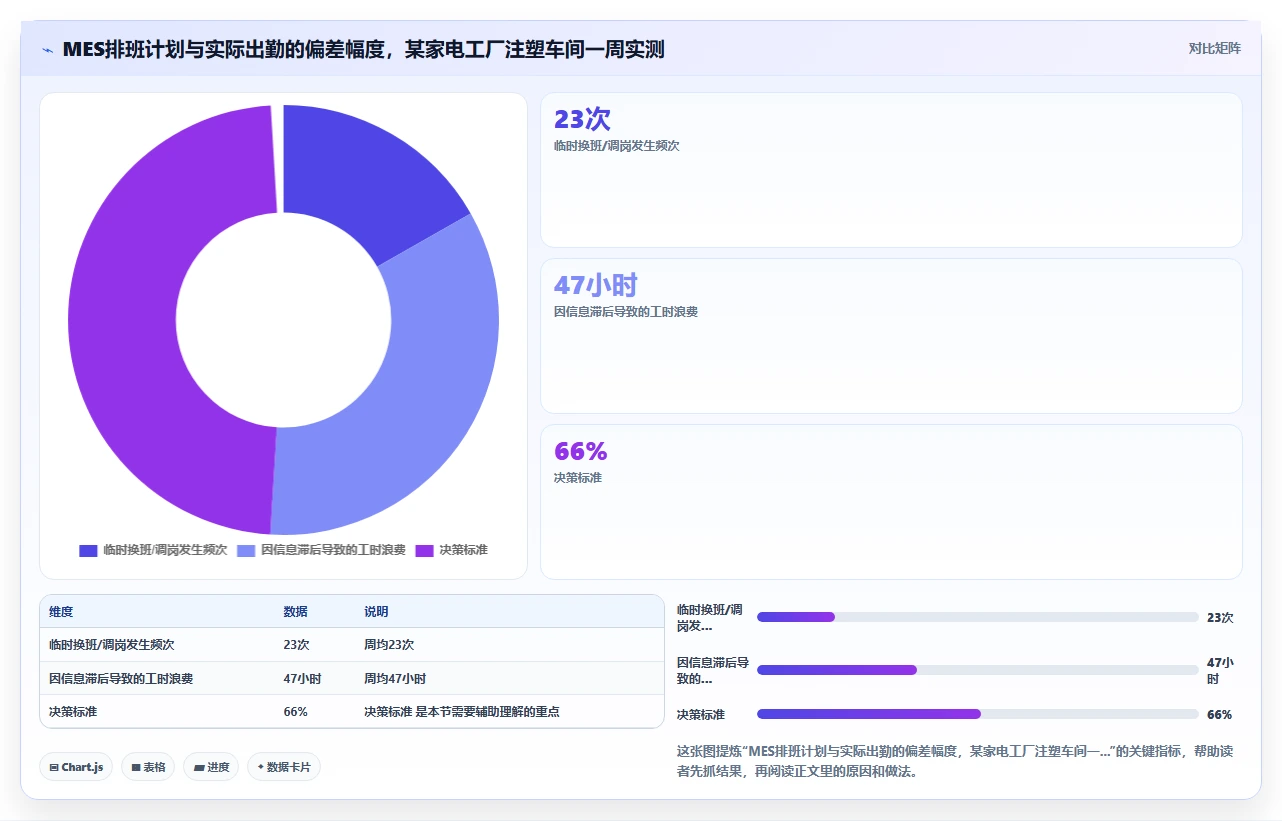The height and width of the screenshot is (821, 1282).
Task: Click the 维度 column header
Action: (61, 612)
